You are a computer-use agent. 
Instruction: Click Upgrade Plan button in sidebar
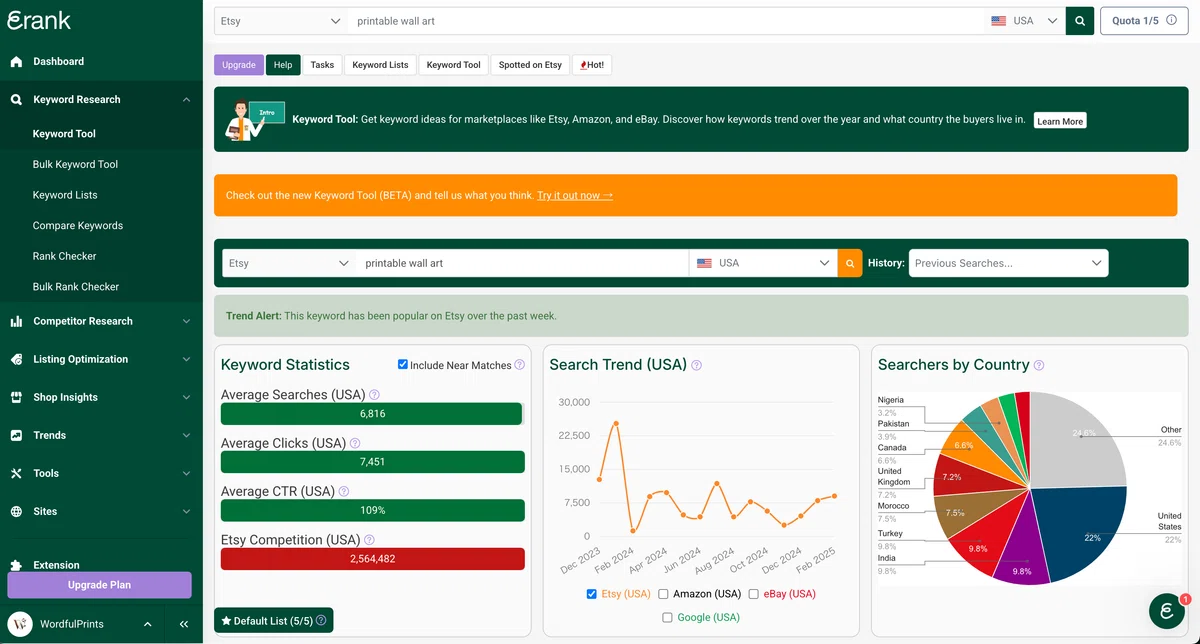tap(99, 585)
